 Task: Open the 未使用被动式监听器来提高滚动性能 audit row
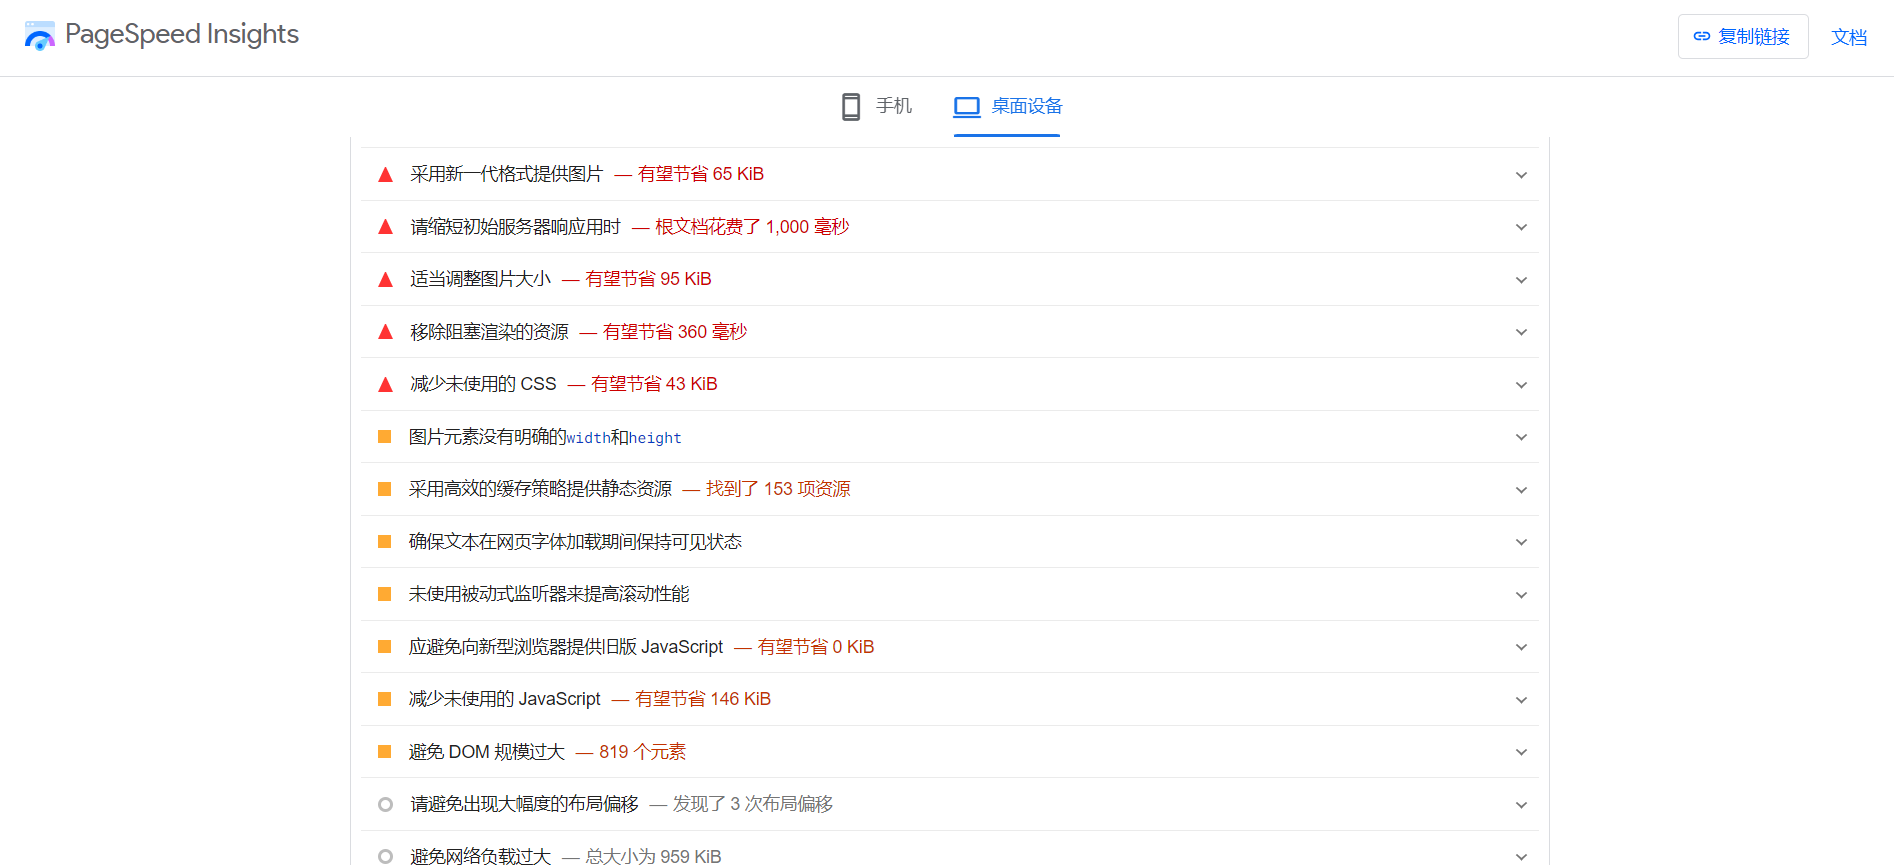549,594
